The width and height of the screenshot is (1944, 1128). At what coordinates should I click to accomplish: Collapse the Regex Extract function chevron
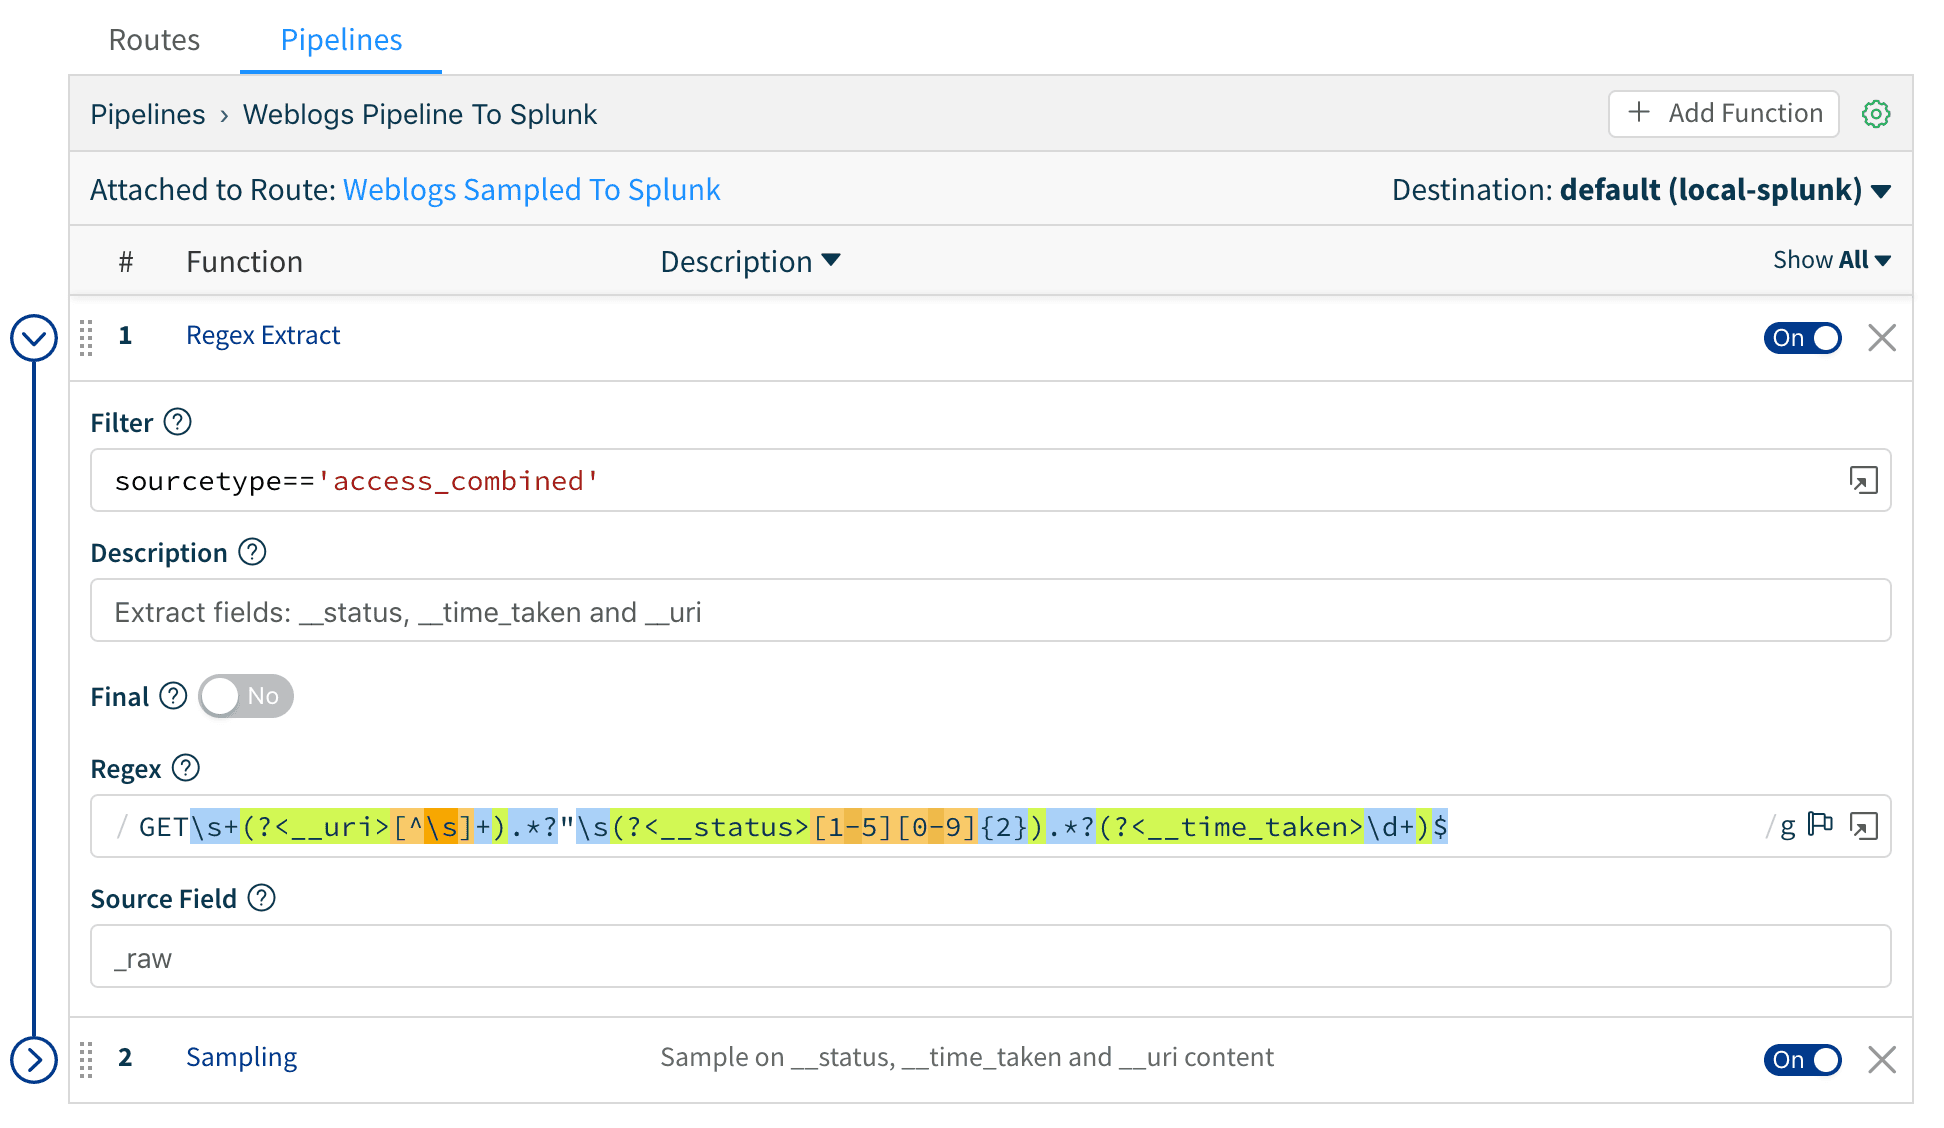point(34,338)
